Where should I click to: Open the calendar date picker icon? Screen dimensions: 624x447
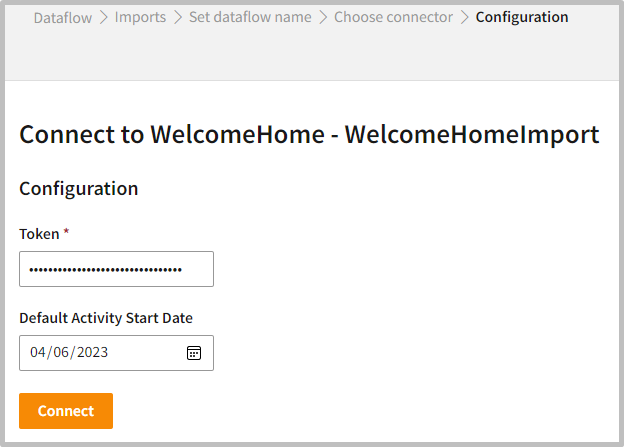tap(194, 353)
